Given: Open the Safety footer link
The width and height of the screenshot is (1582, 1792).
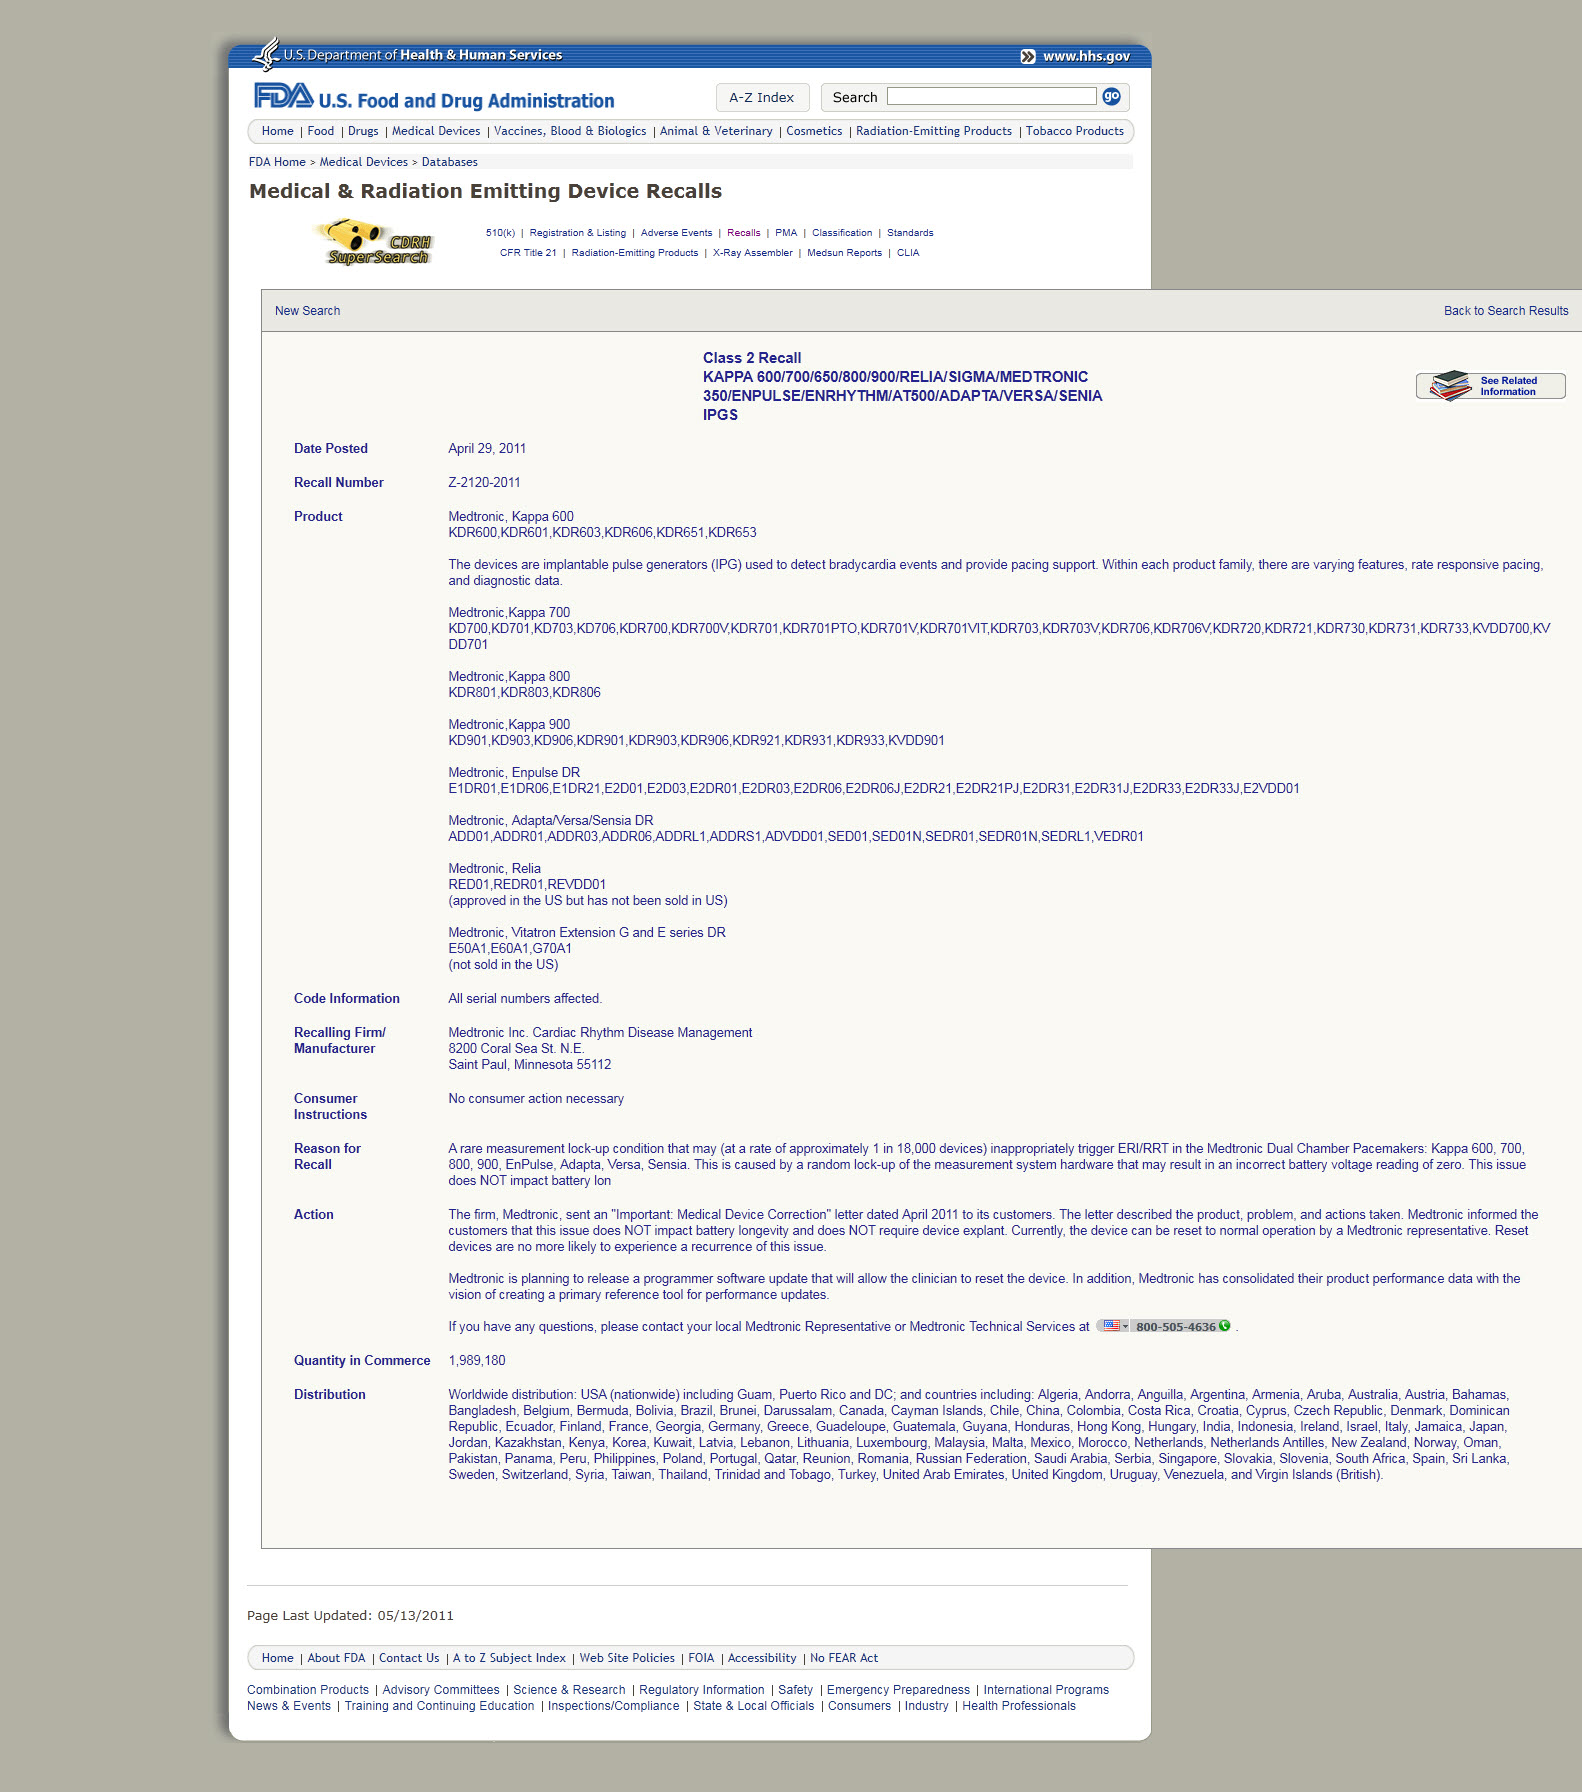Looking at the screenshot, I should 796,1690.
